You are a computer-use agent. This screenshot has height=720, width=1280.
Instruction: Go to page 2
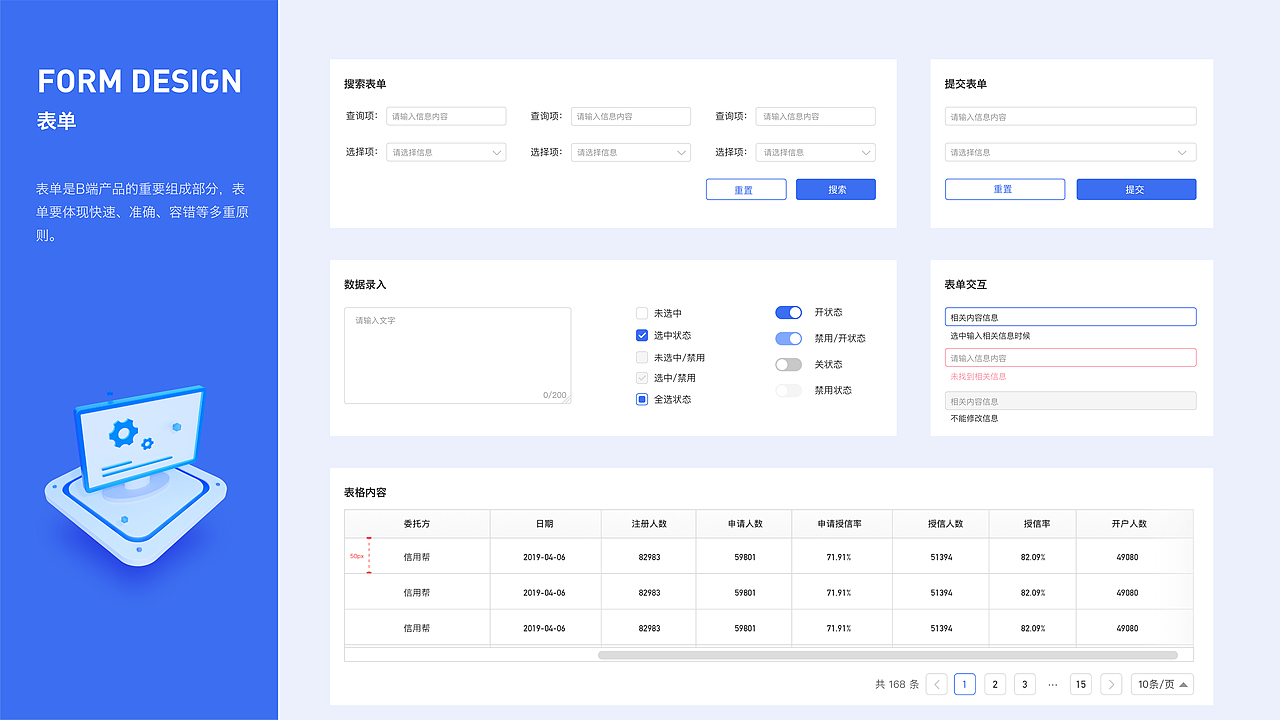tap(995, 684)
